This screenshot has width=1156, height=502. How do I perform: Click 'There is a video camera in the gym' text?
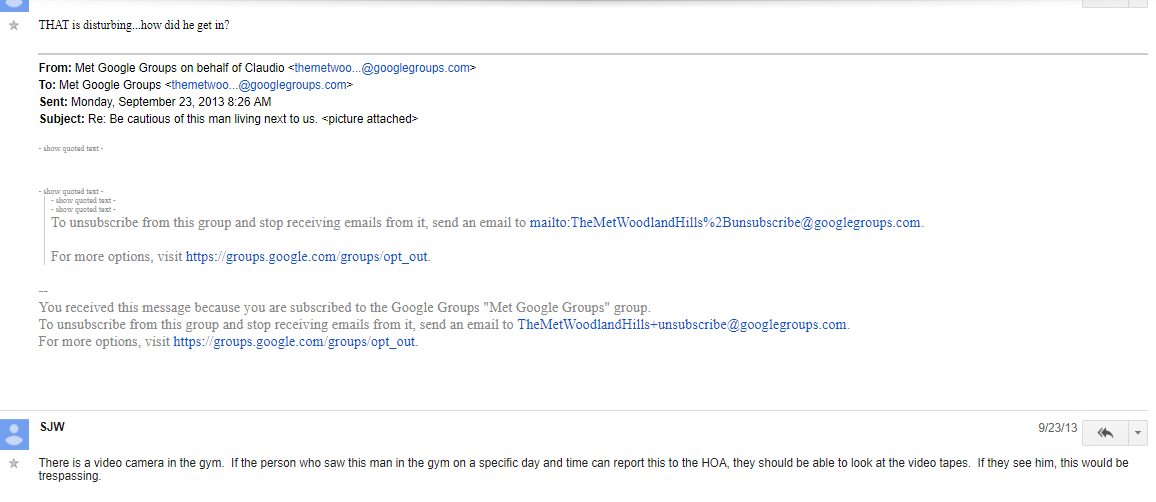pos(132,463)
